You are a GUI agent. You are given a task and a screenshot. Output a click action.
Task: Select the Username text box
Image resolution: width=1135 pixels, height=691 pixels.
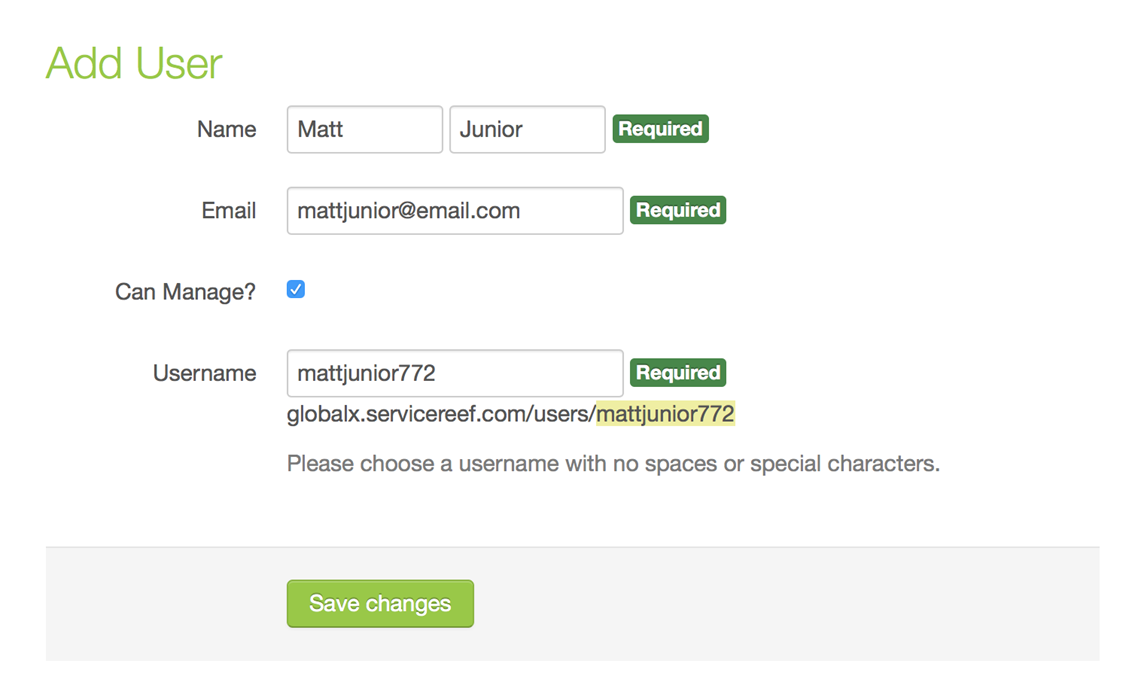(x=454, y=373)
